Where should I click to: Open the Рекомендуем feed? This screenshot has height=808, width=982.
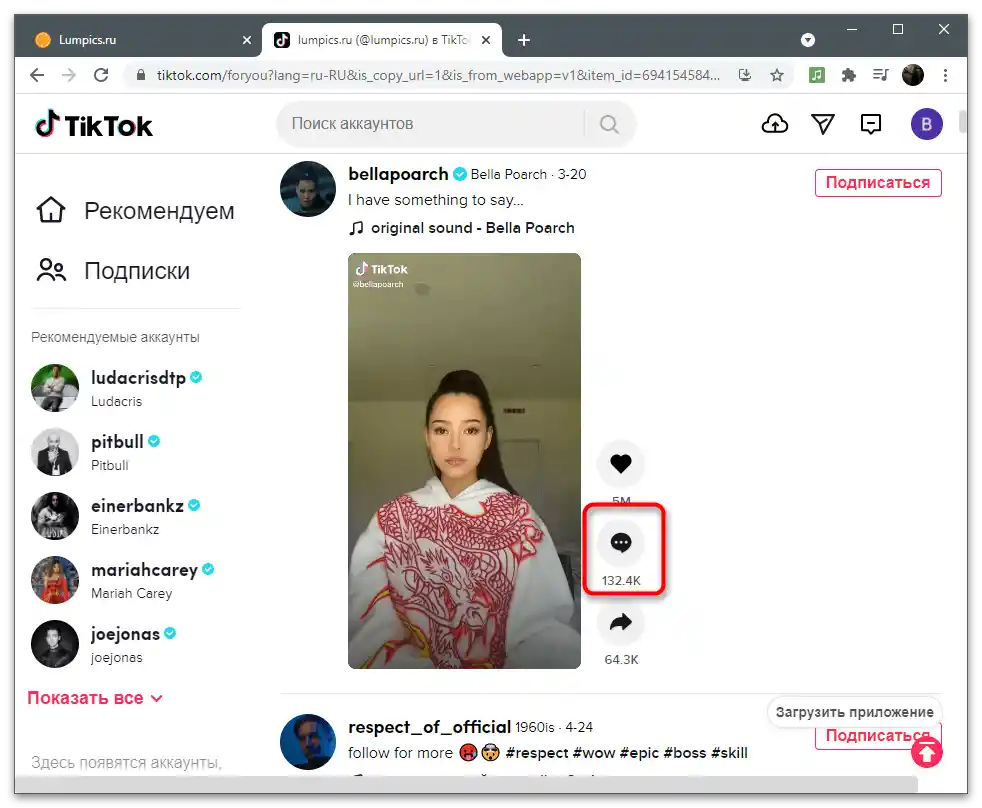click(x=135, y=210)
